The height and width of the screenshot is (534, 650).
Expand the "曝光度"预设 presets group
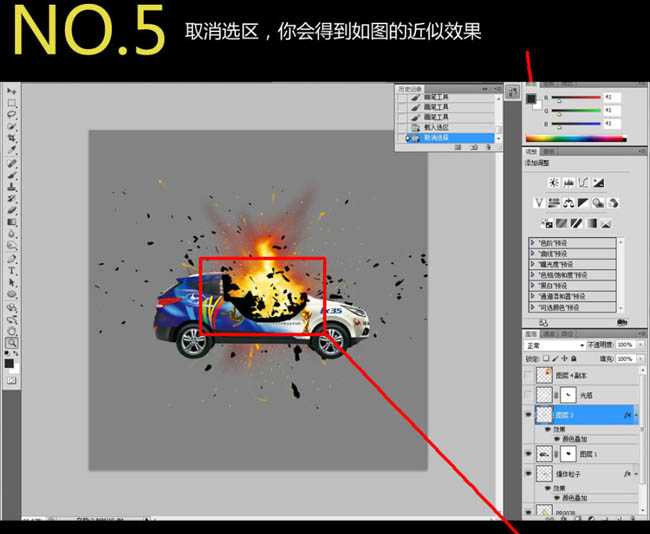click(533, 264)
